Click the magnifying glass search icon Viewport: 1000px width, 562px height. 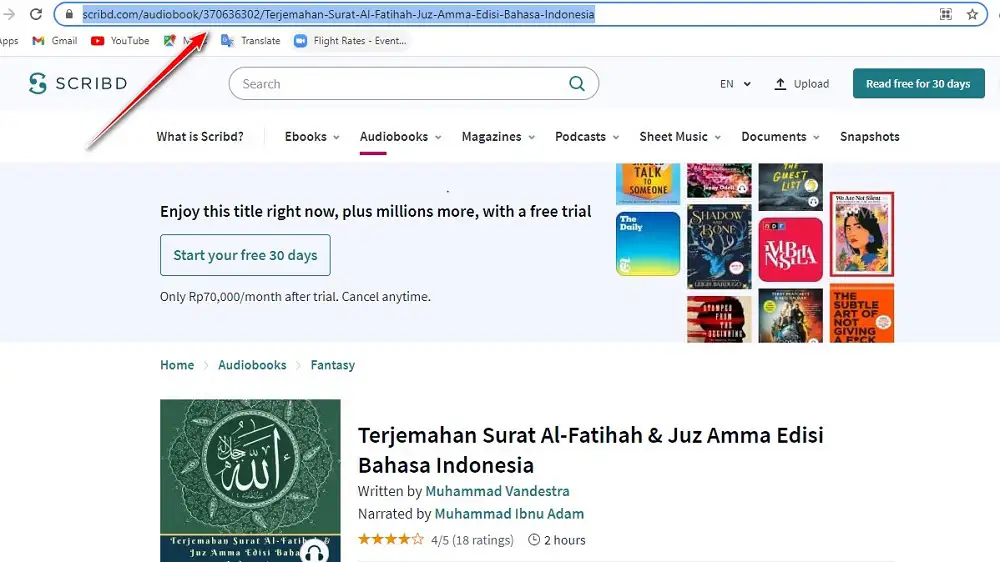577,84
